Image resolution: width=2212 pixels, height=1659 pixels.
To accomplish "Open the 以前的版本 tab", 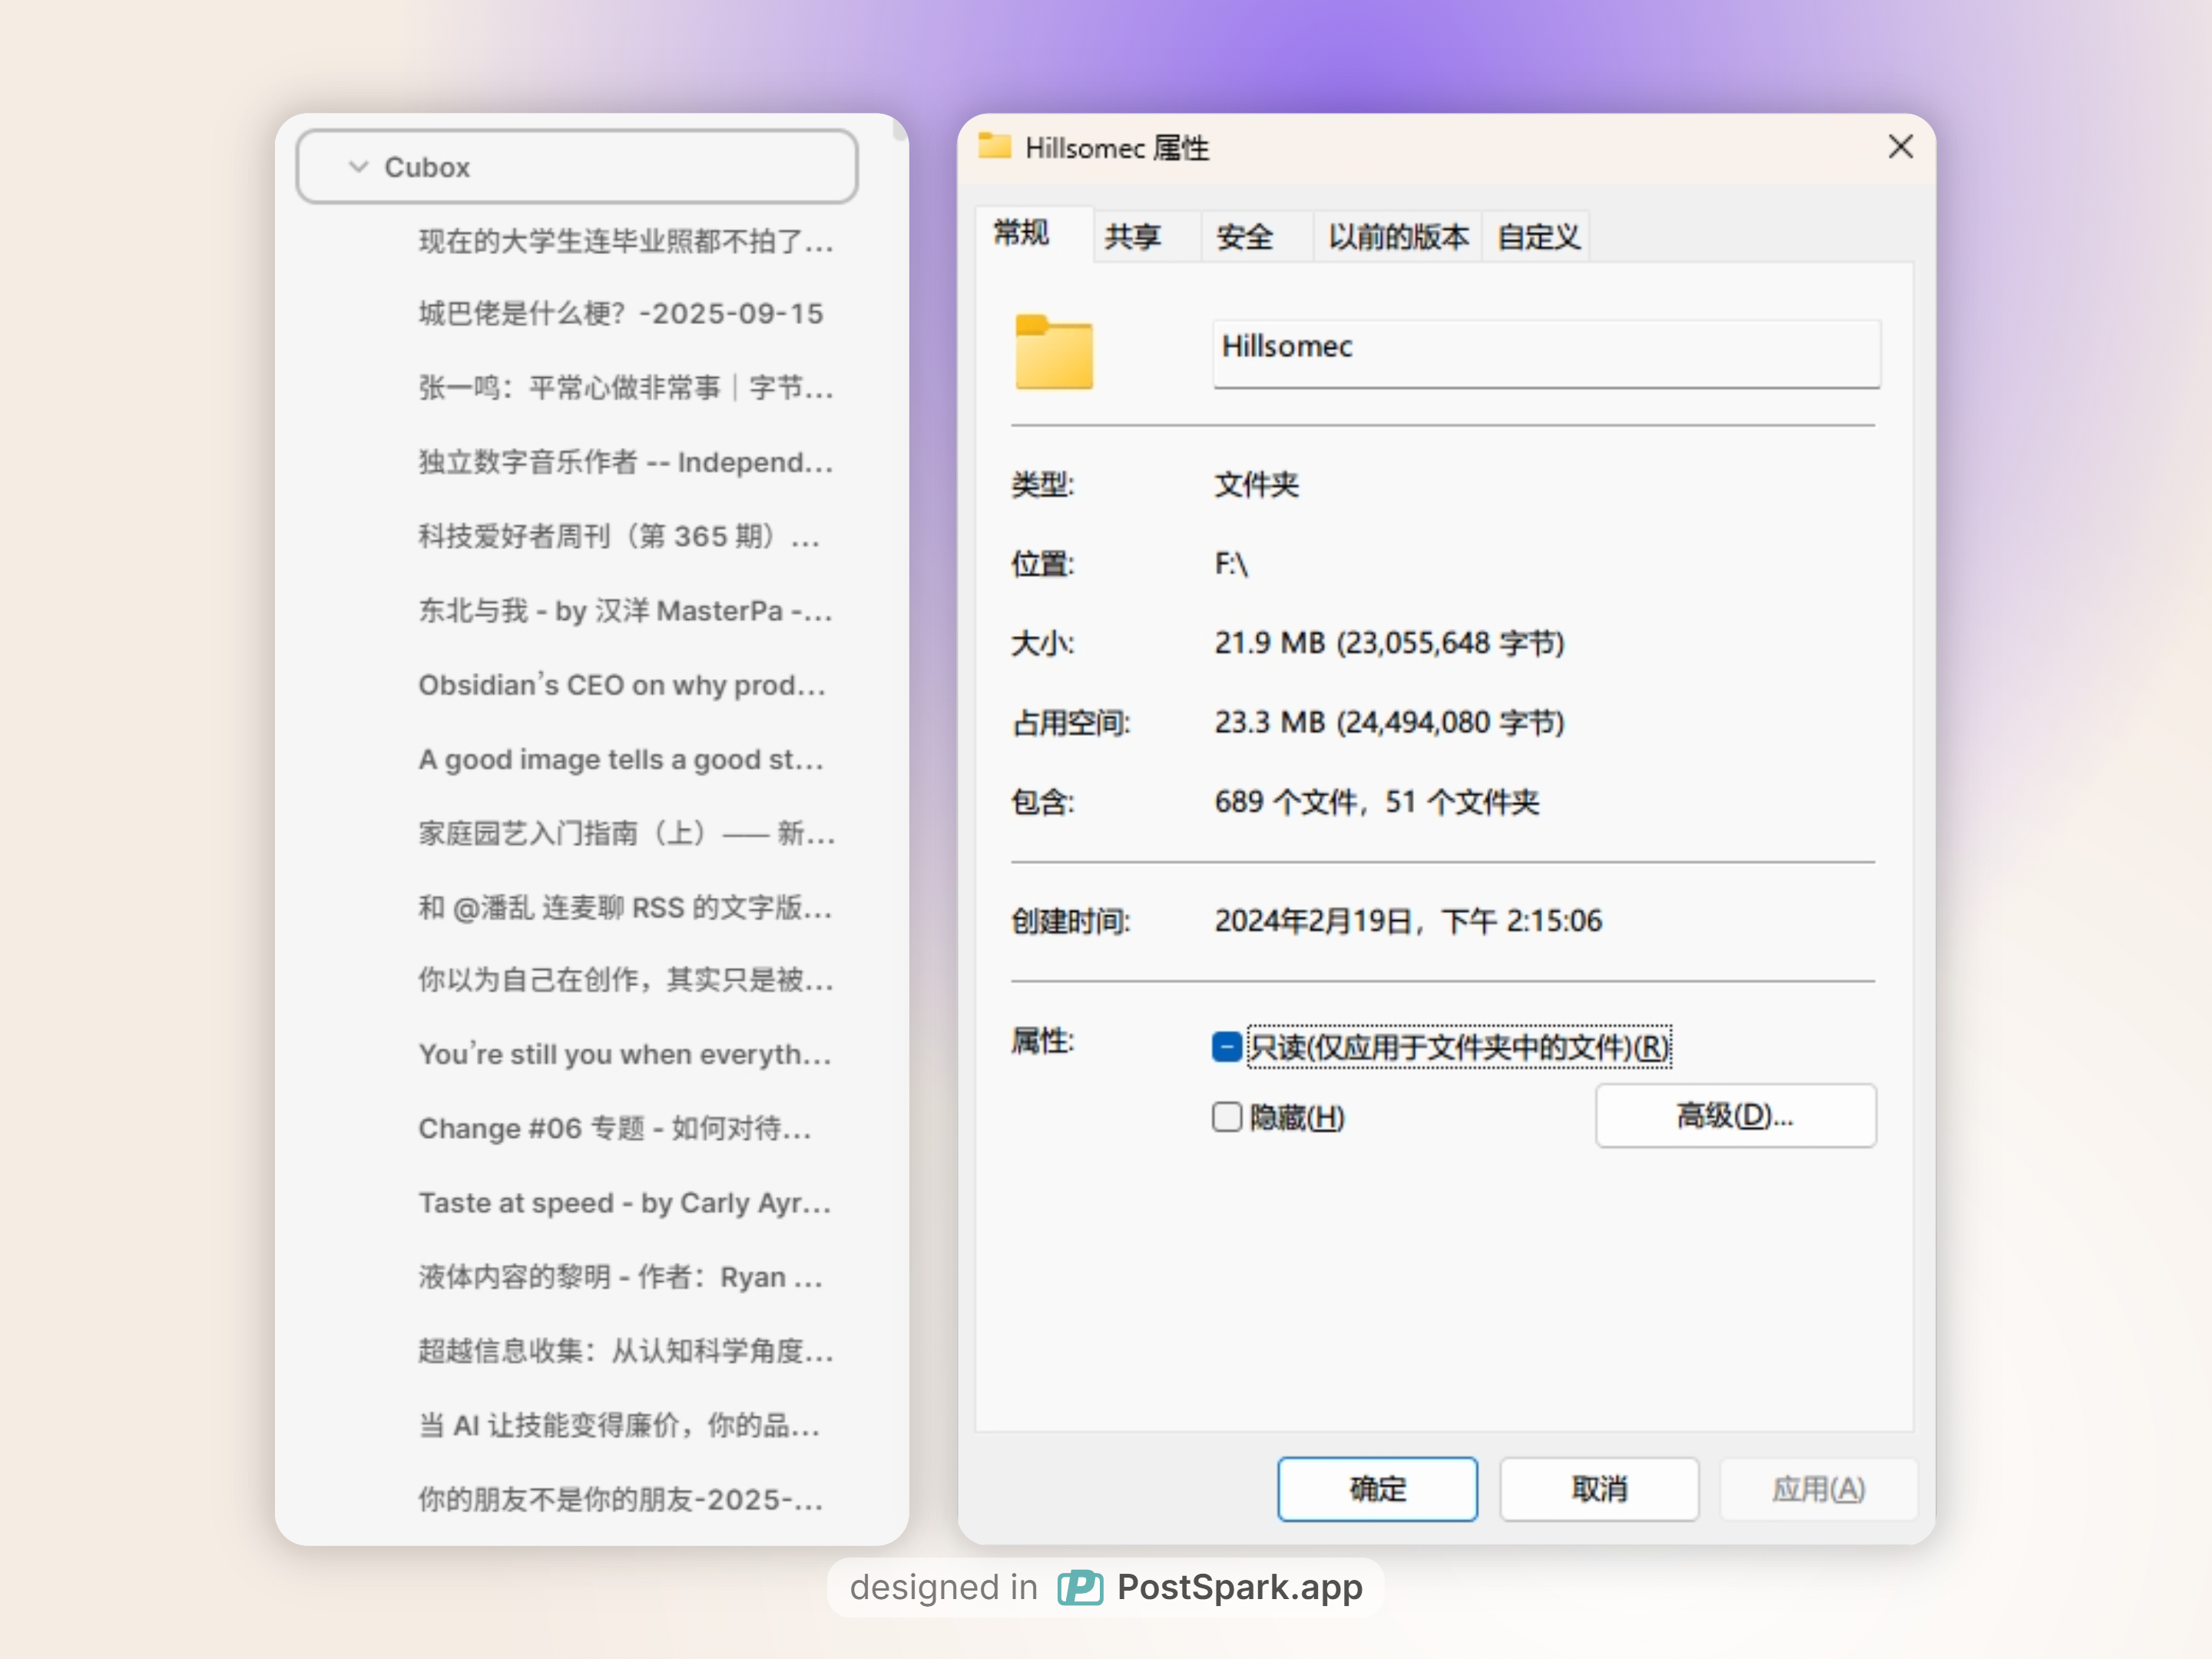I will point(1397,237).
